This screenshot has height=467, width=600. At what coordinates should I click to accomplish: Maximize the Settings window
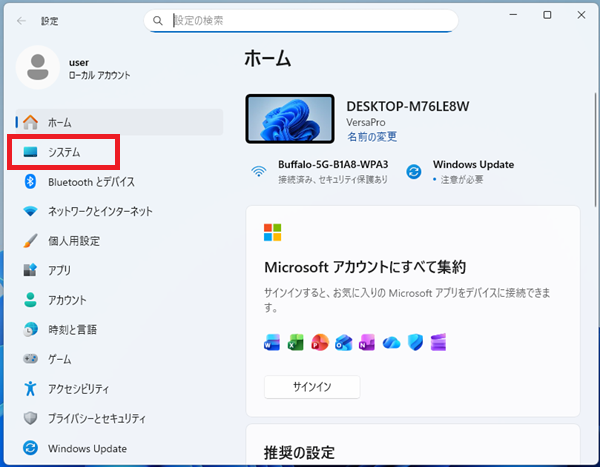coord(547,15)
